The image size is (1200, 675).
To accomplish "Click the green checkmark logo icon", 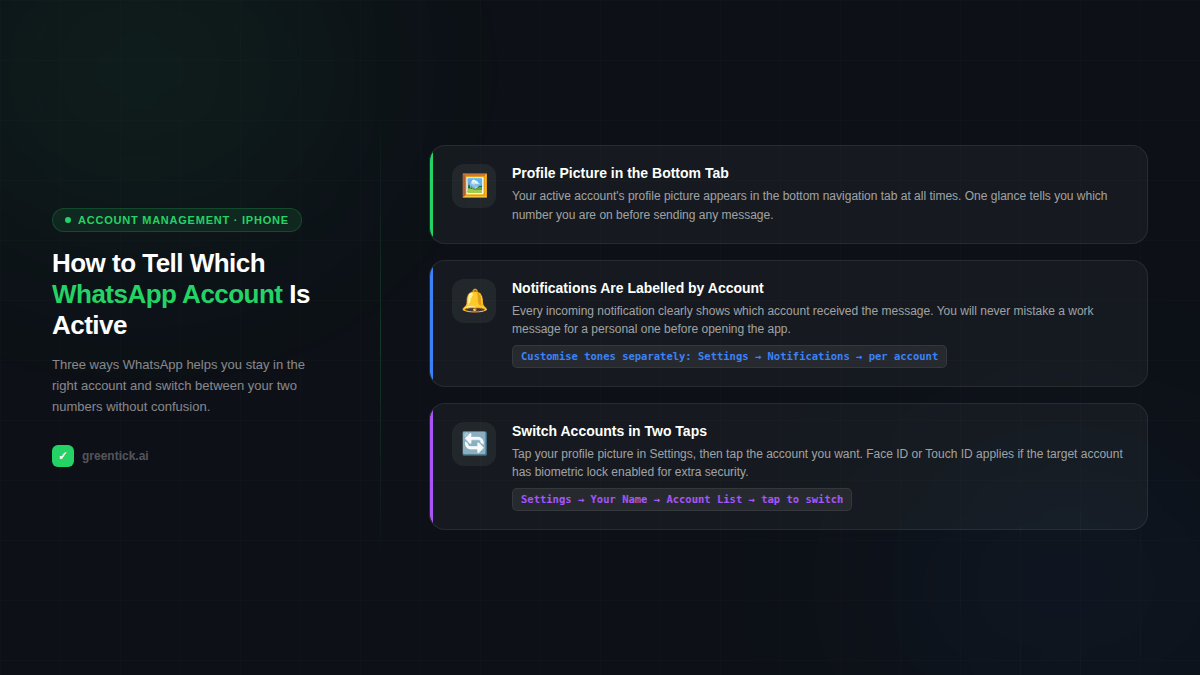I will pos(63,456).
